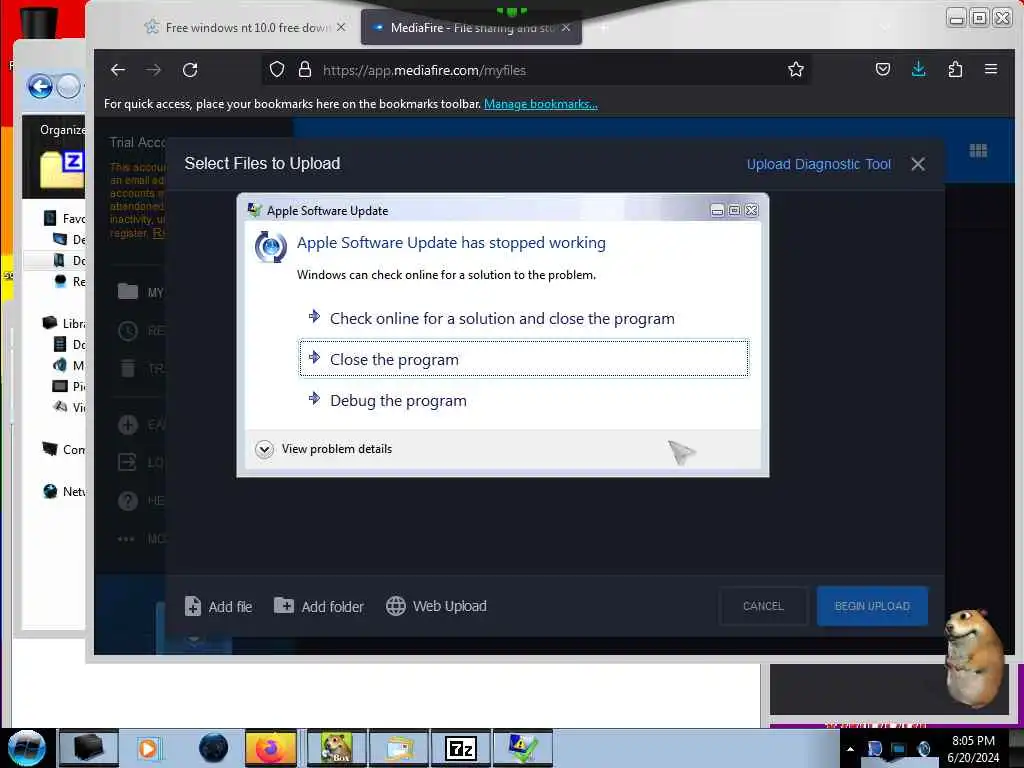The width and height of the screenshot is (1024, 768).
Task: Open the Firefox downloads panel
Action: pos(918,69)
